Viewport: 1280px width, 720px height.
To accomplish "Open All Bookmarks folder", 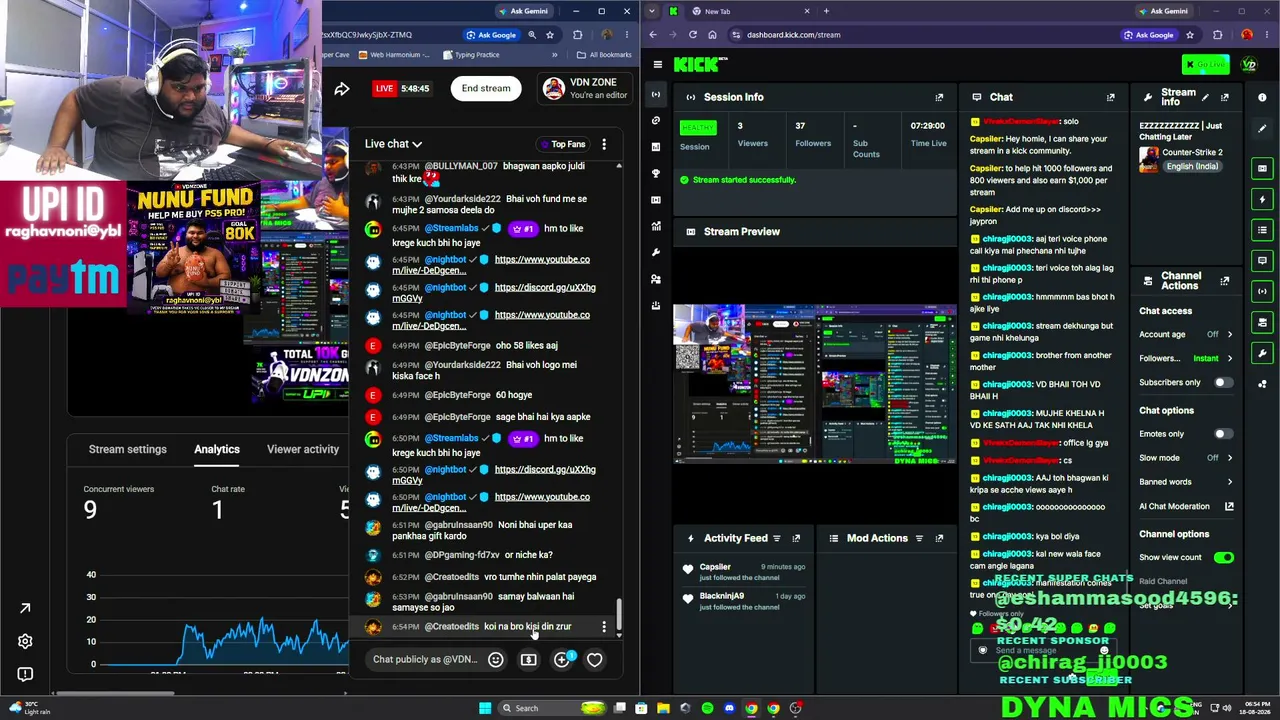I will pyautogui.click(x=605, y=55).
